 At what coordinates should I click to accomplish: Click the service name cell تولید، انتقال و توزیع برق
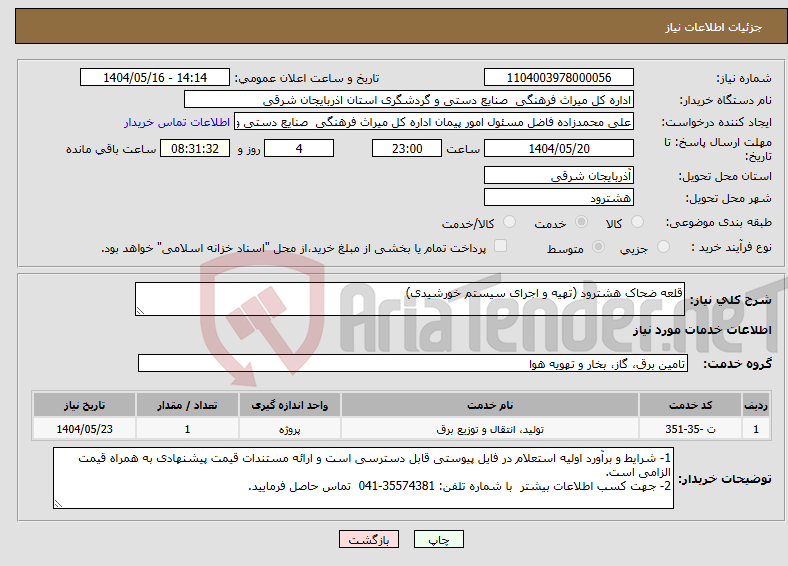(489, 429)
